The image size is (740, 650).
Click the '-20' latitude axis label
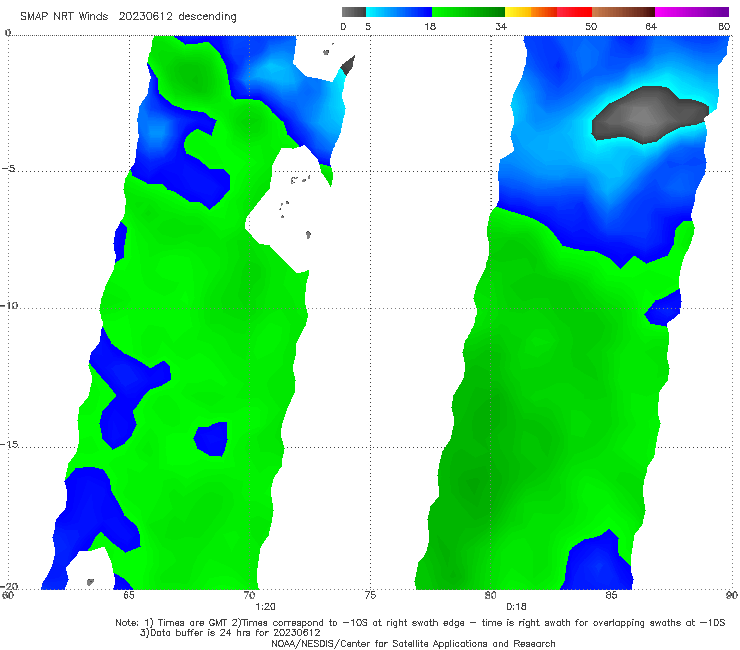click(x=9, y=586)
